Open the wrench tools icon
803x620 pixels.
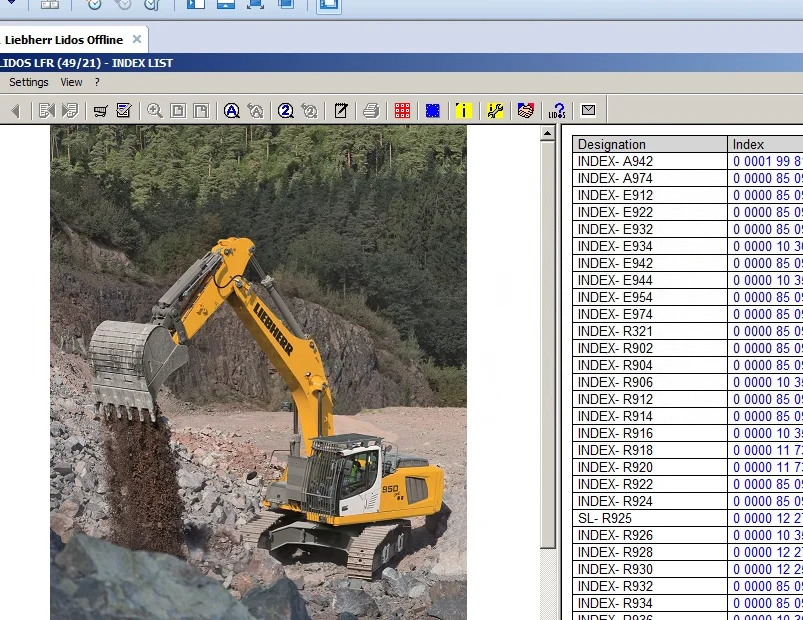(x=495, y=111)
